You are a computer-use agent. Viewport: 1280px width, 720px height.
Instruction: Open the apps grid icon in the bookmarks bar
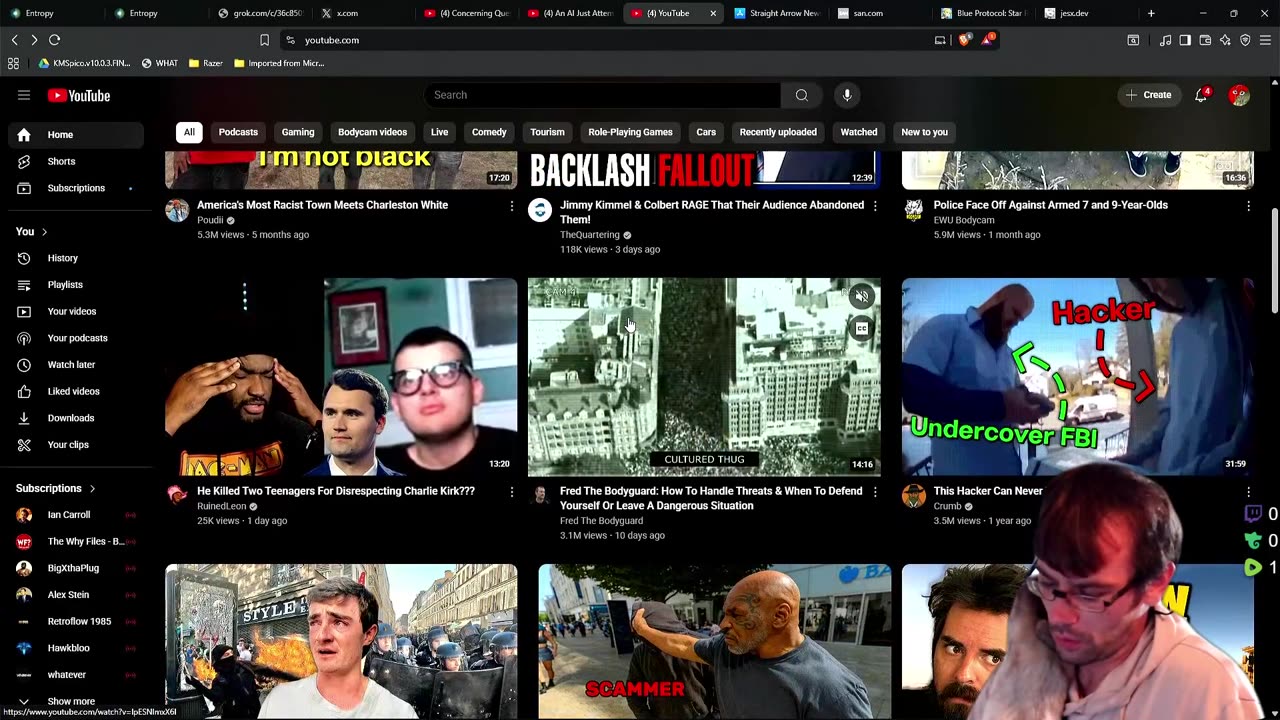[x=13, y=63]
